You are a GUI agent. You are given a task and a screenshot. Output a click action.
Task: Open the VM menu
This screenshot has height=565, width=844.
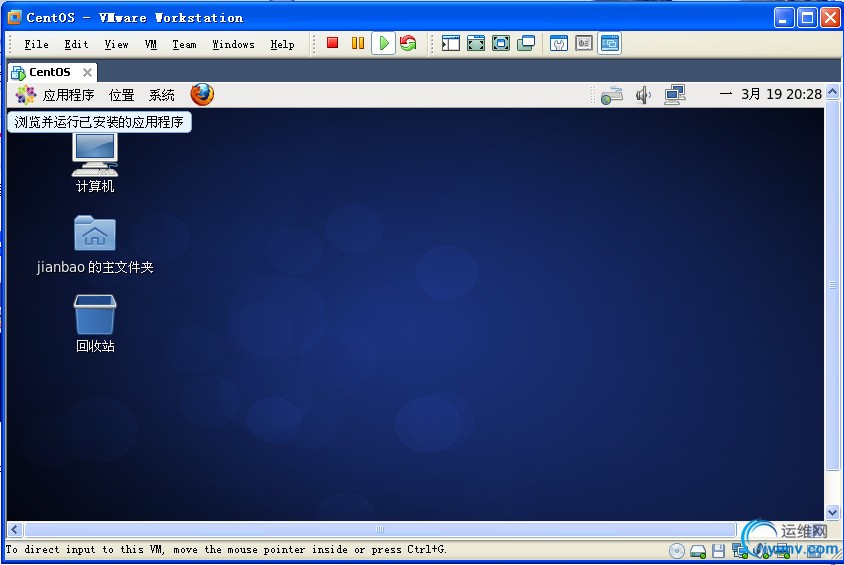coord(151,45)
